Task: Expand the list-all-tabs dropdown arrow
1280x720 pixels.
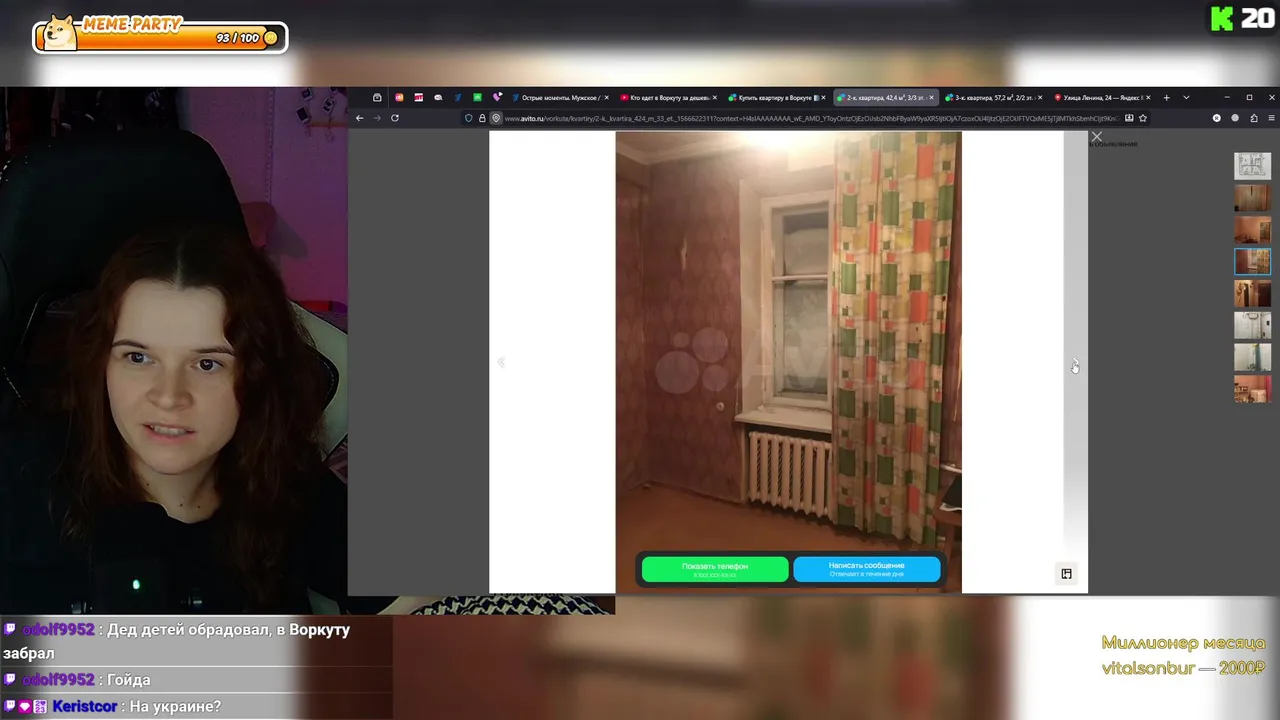Action: click(x=1186, y=98)
